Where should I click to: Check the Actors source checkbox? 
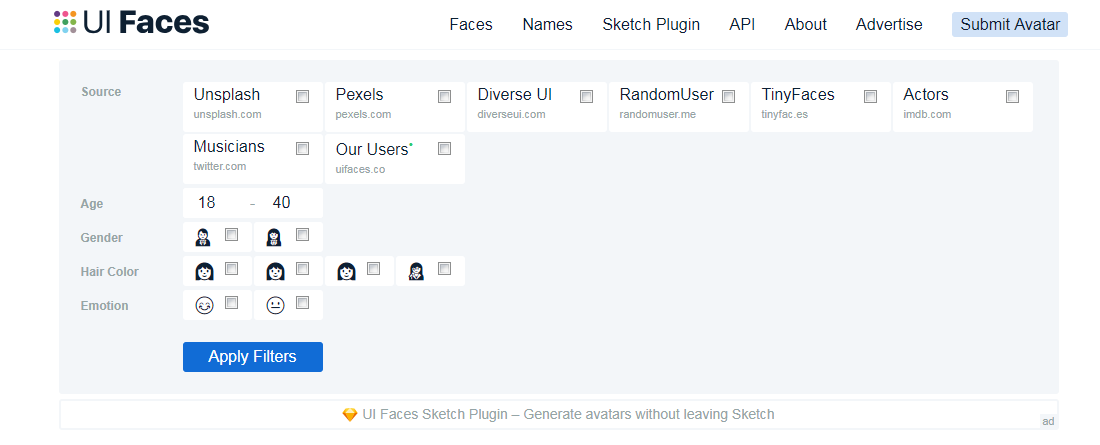(1012, 97)
